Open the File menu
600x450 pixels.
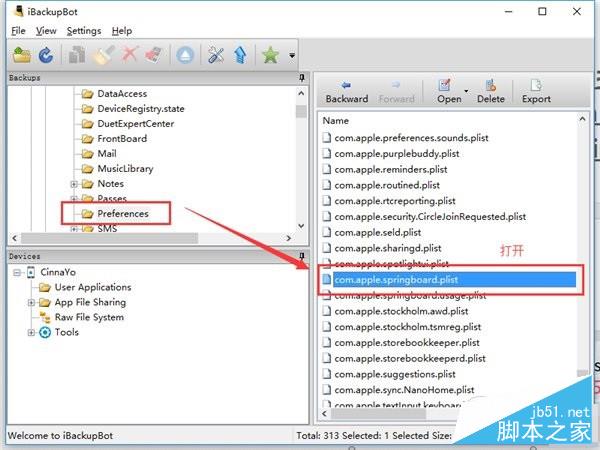[x=18, y=31]
